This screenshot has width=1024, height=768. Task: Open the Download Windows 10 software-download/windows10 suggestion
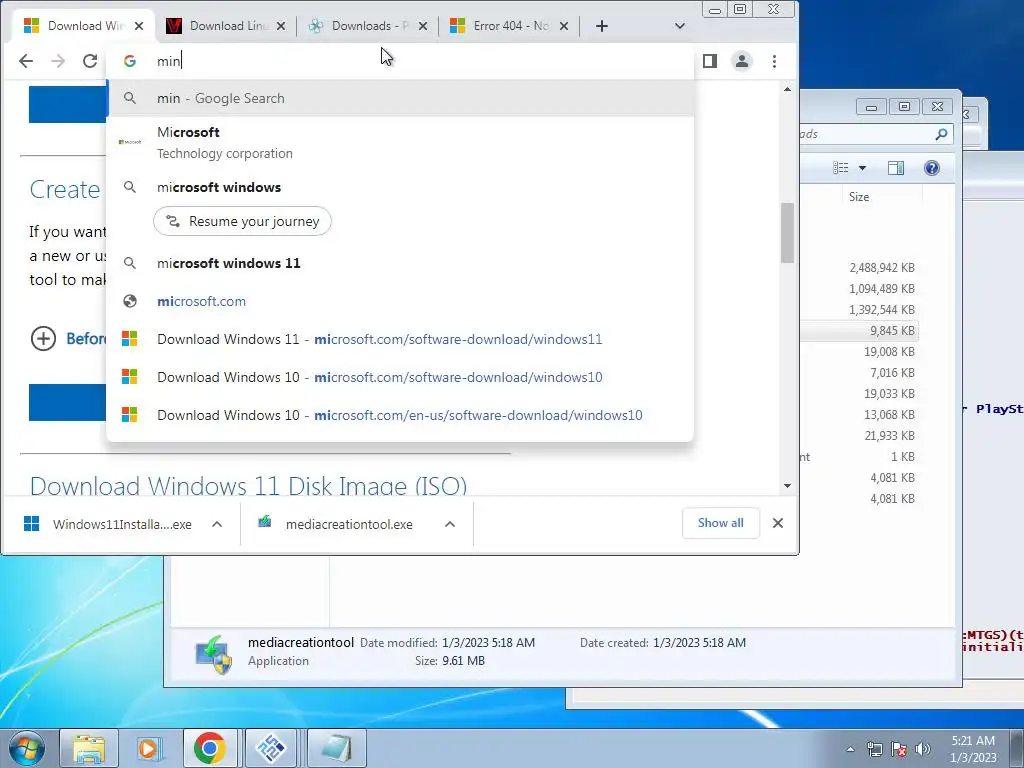tap(400, 377)
